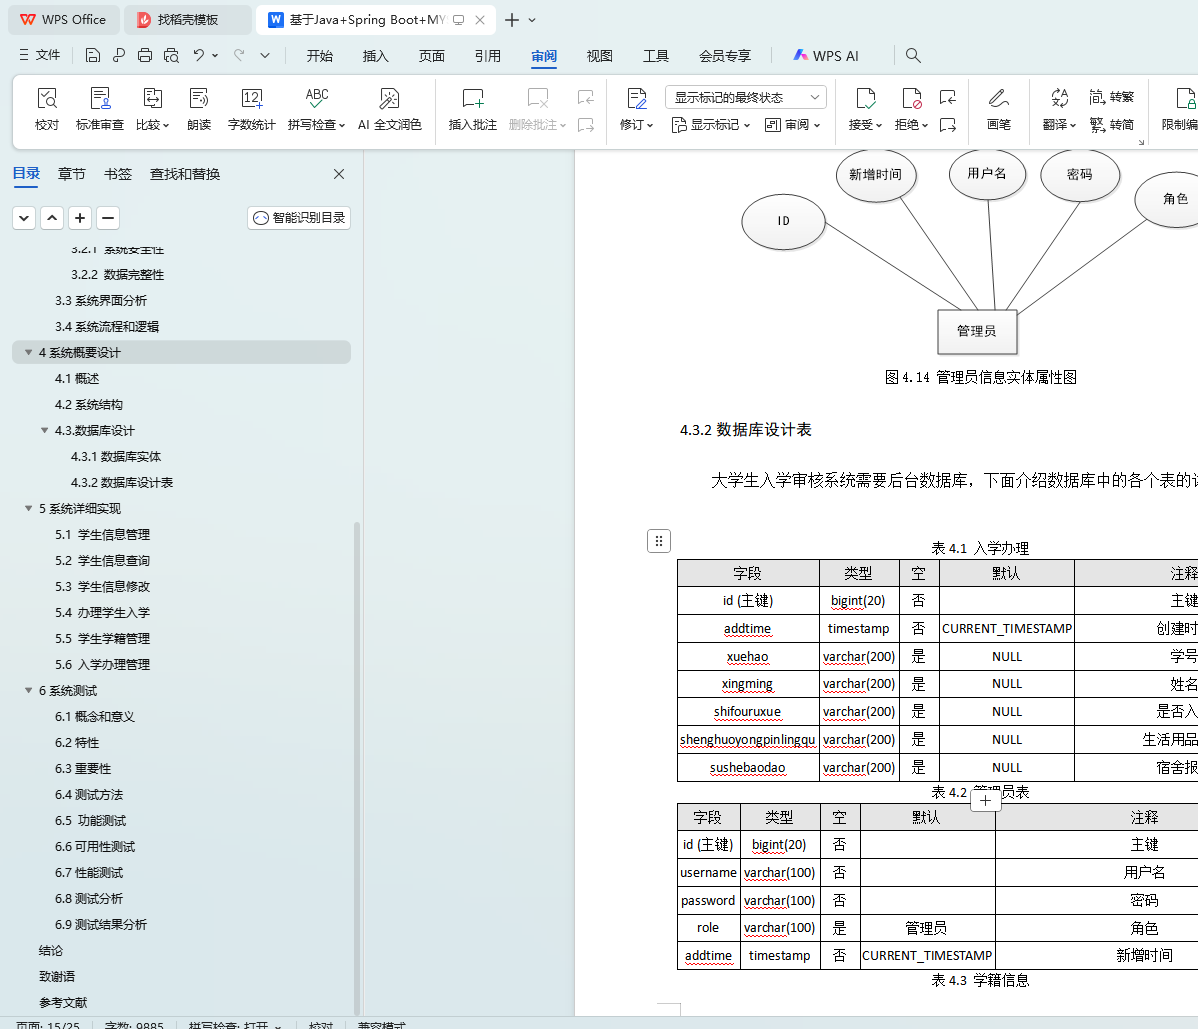Open the 字数统计 word count tool
The height and width of the screenshot is (1029, 1198).
tap(251, 108)
